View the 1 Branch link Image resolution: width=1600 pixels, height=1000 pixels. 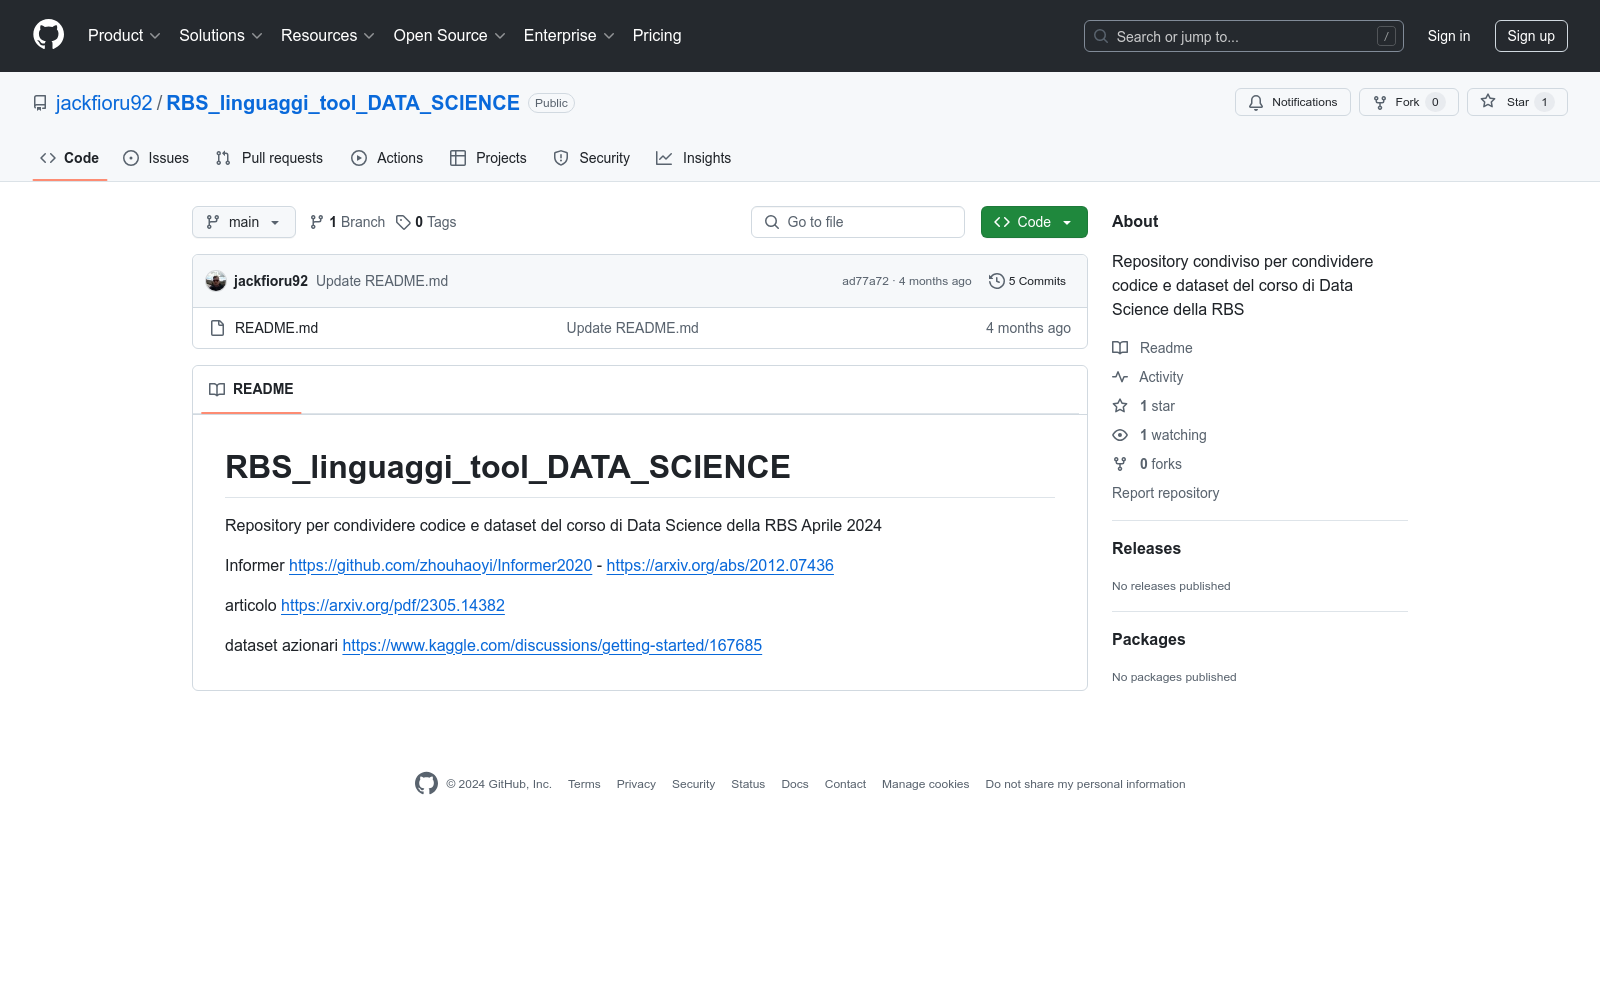click(347, 222)
